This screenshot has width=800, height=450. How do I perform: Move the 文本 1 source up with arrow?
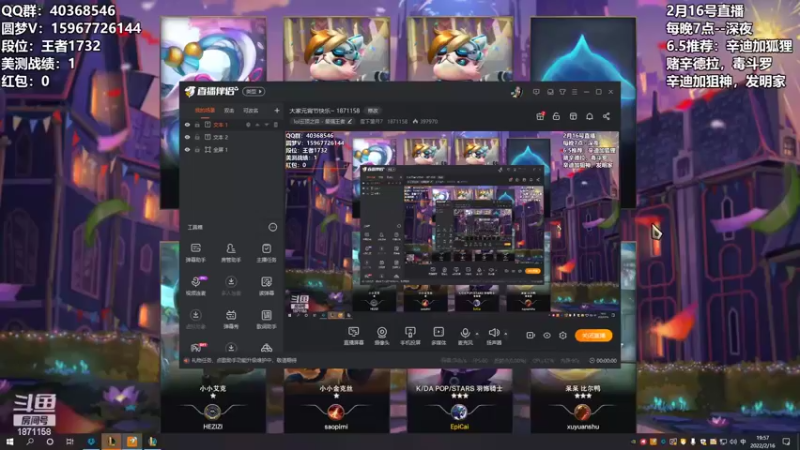click(x=257, y=124)
